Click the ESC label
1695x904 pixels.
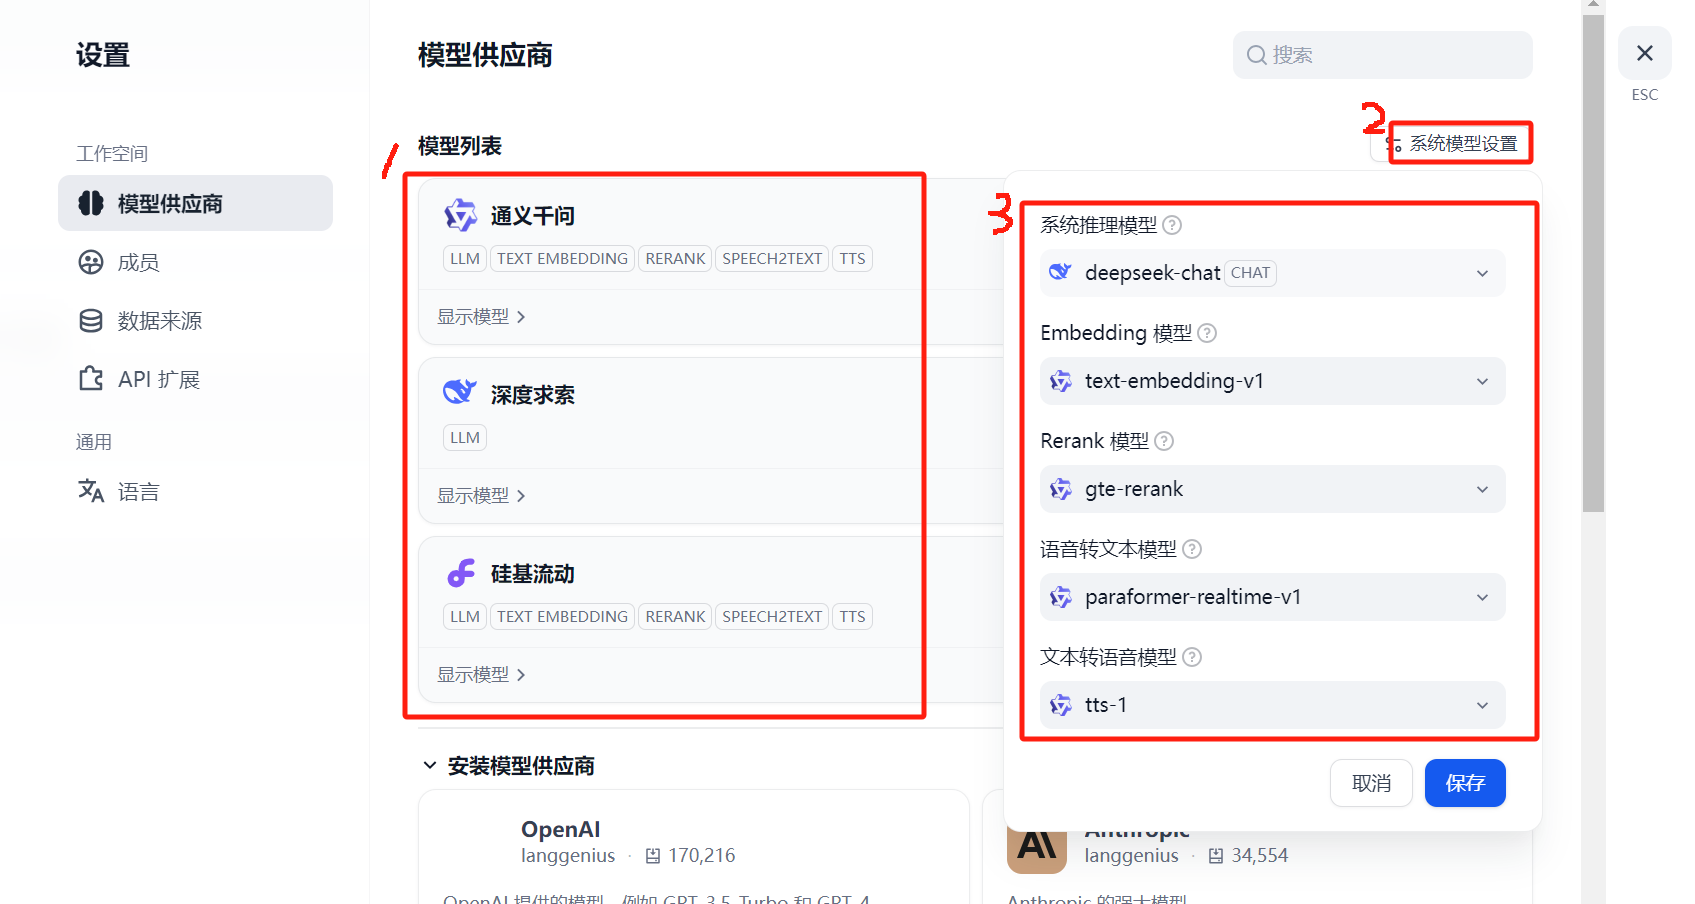pos(1645,94)
